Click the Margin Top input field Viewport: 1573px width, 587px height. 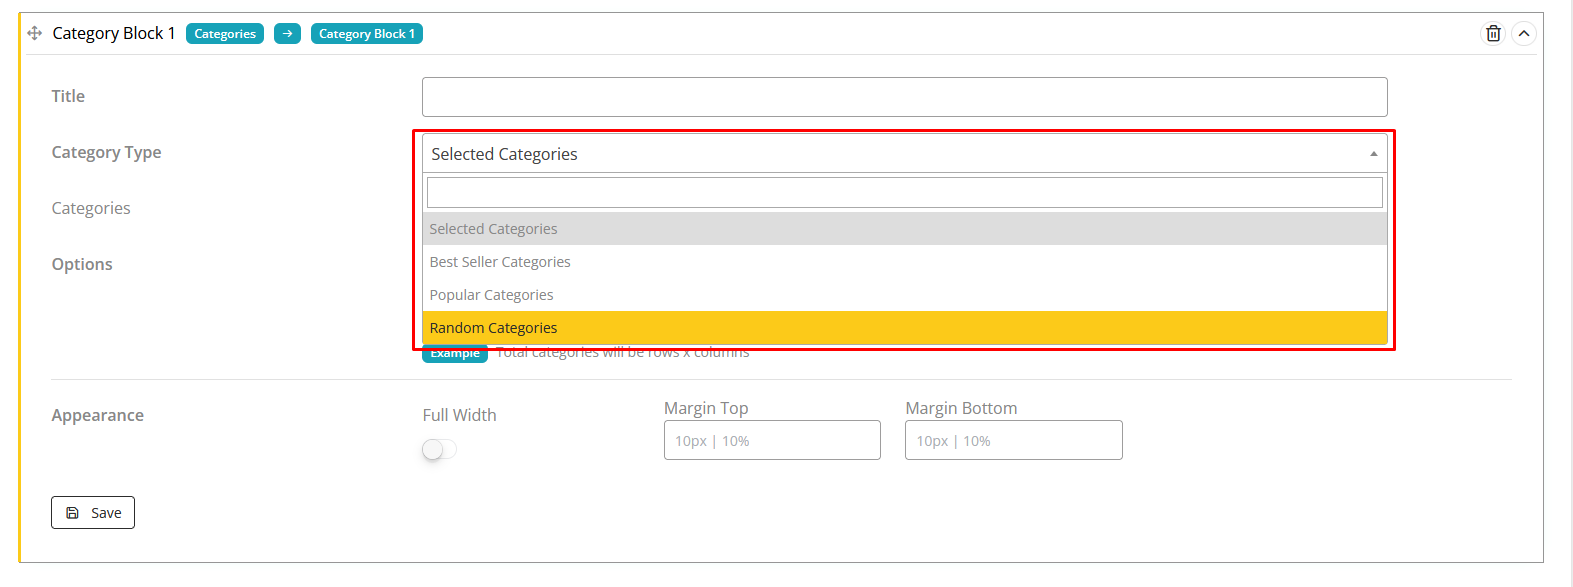[772, 440]
